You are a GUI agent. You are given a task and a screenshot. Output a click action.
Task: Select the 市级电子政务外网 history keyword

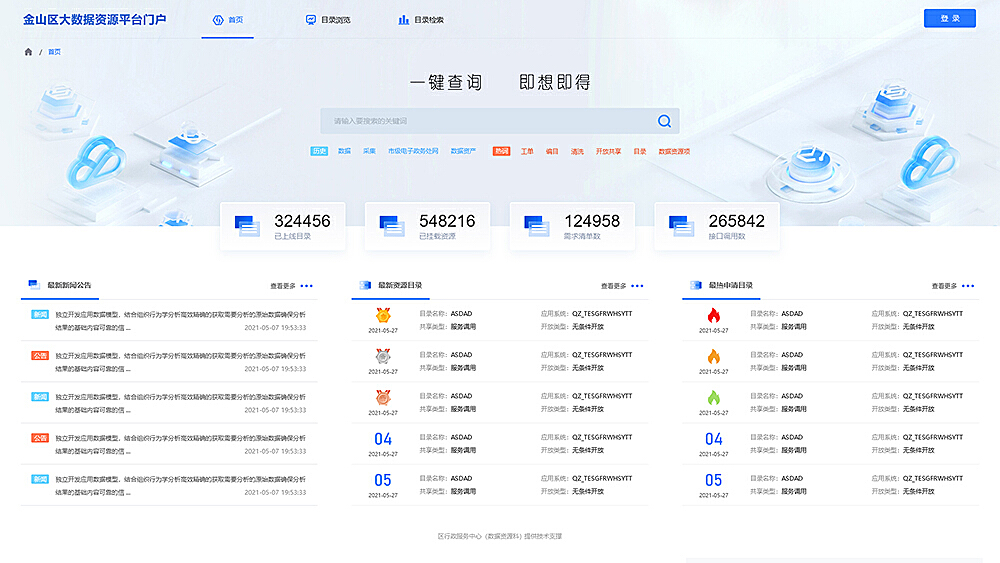pyautogui.click(x=414, y=151)
